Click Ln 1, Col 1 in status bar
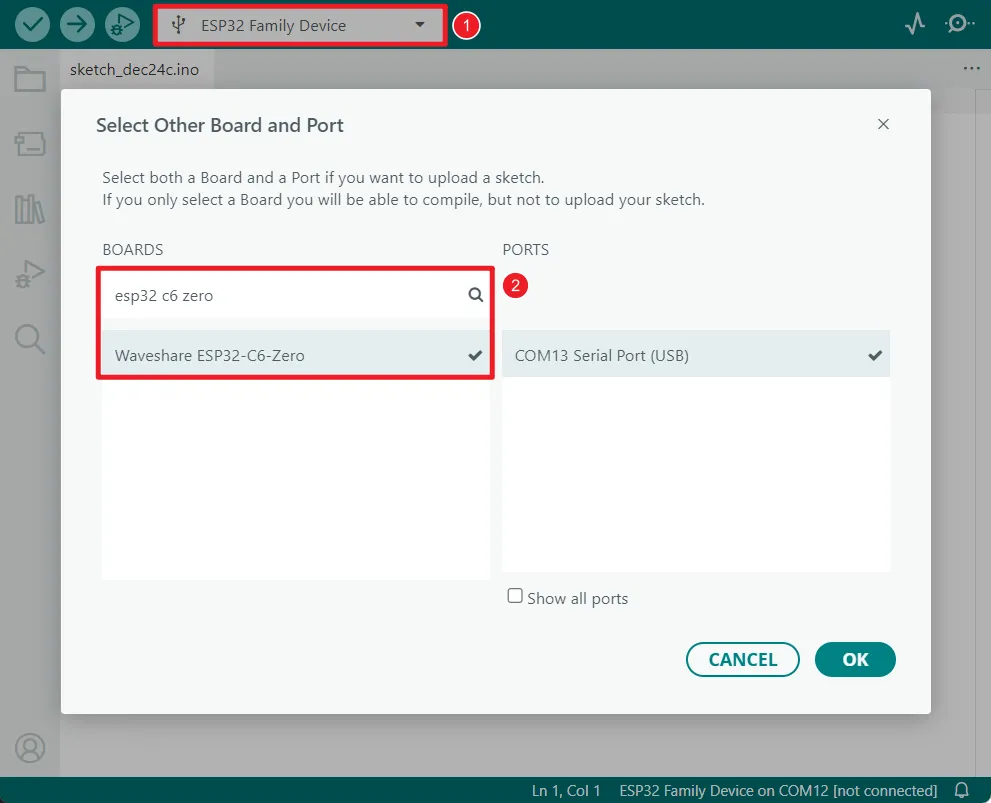 pyautogui.click(x=566, y=789)
